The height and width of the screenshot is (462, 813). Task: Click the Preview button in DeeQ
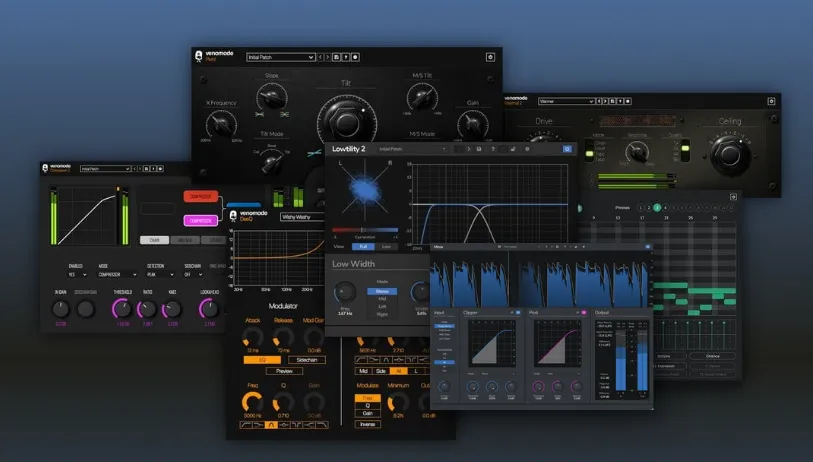coord(284,371)
